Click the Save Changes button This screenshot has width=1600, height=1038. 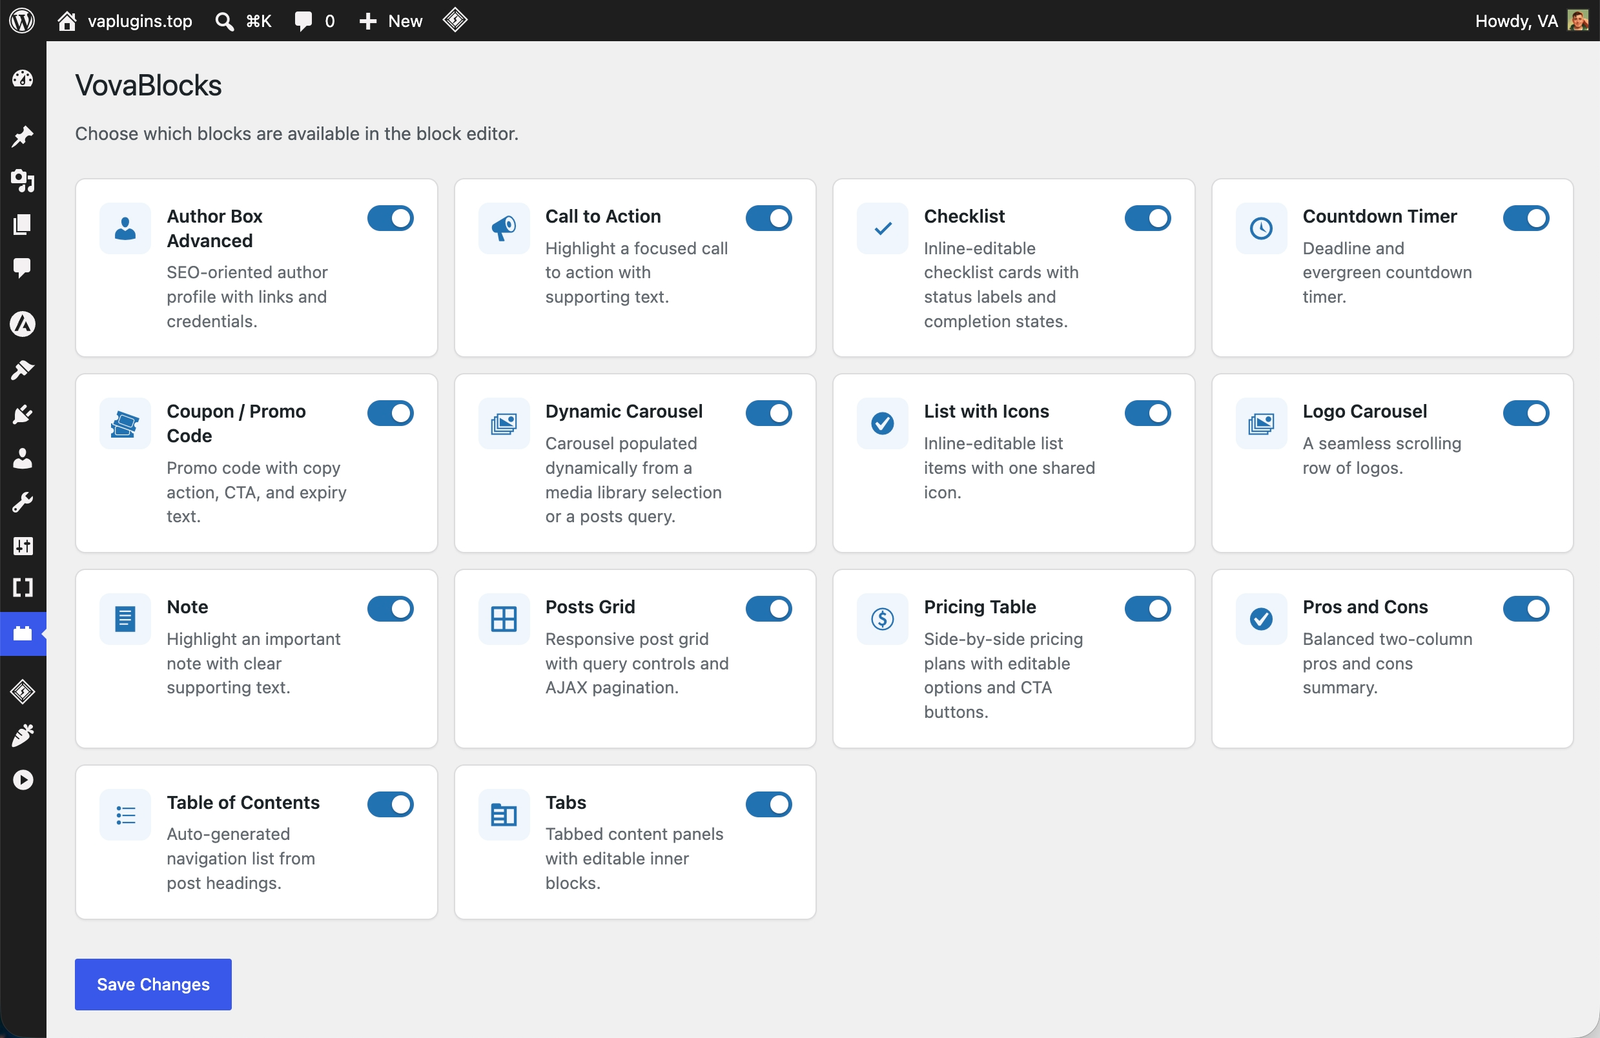[x=153, y=984]
